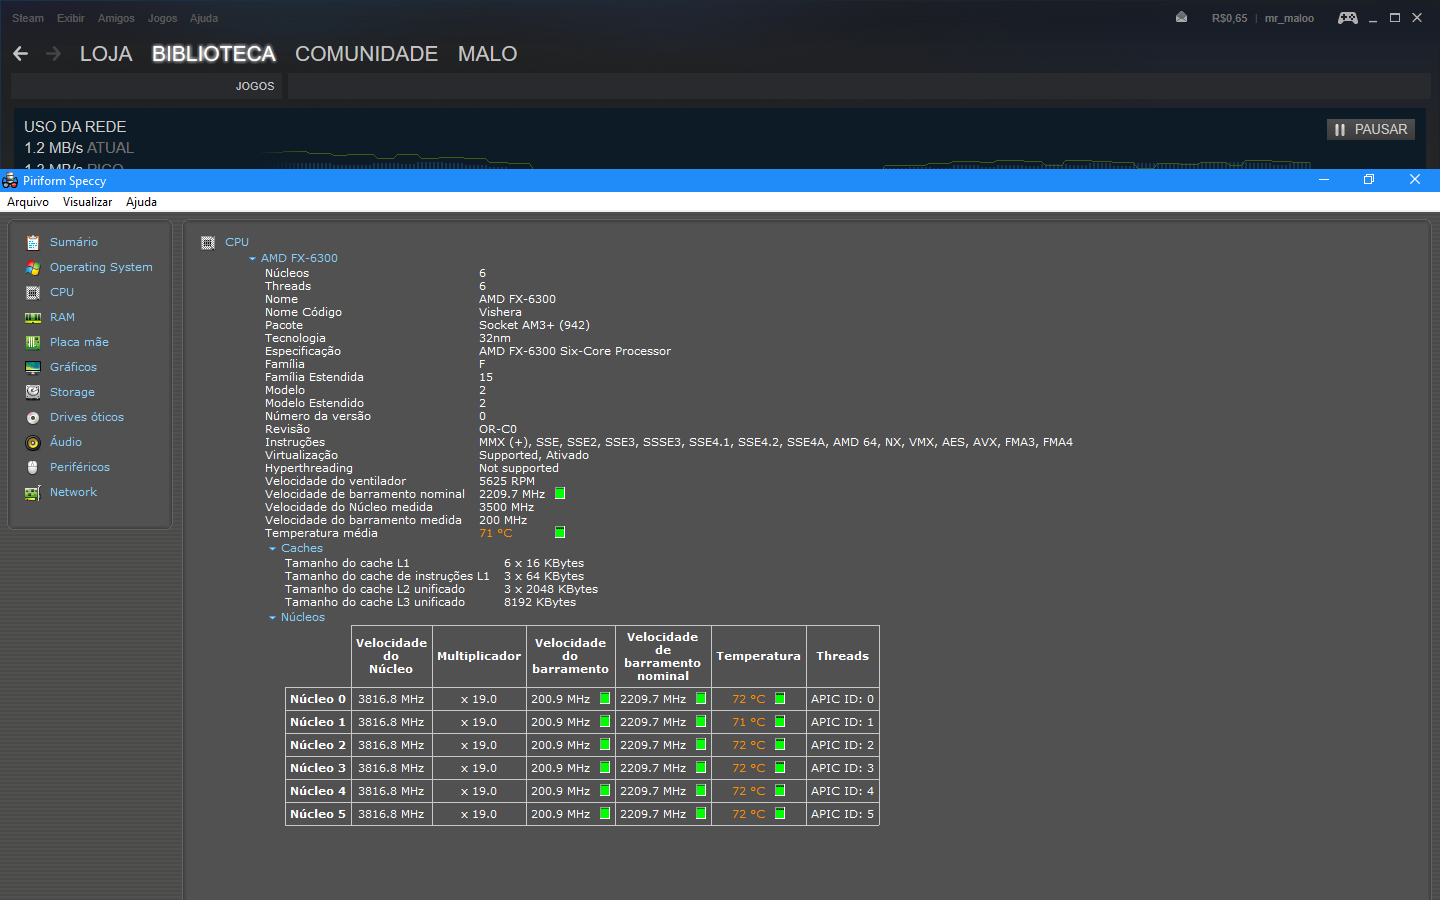The width and height of the screenshot is (1440, 900).
Task: Go to LOJA in Steam
Action: 106,54
